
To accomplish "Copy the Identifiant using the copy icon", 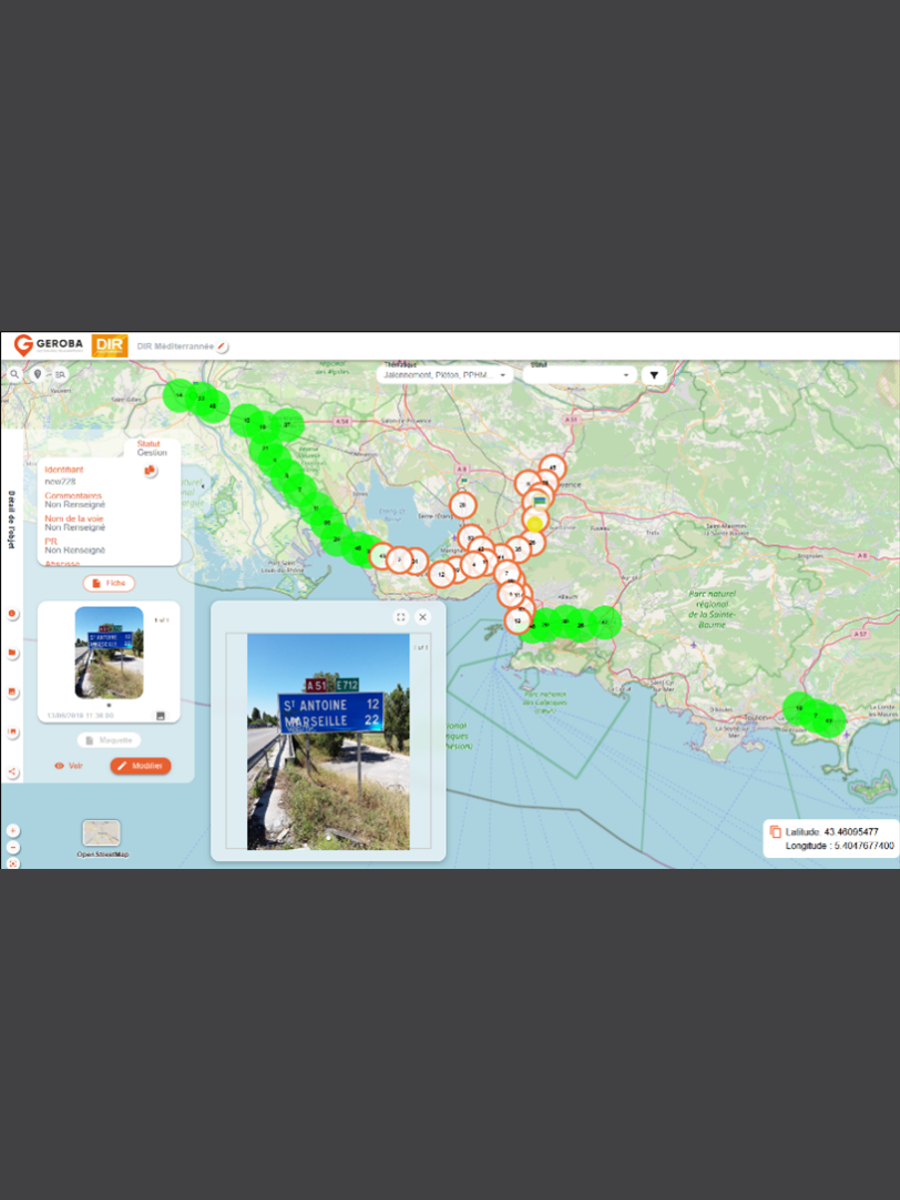I will 150,470.
